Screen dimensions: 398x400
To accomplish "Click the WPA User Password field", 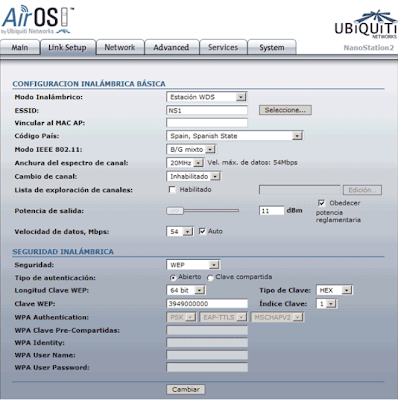I will [x=207, y=367].
